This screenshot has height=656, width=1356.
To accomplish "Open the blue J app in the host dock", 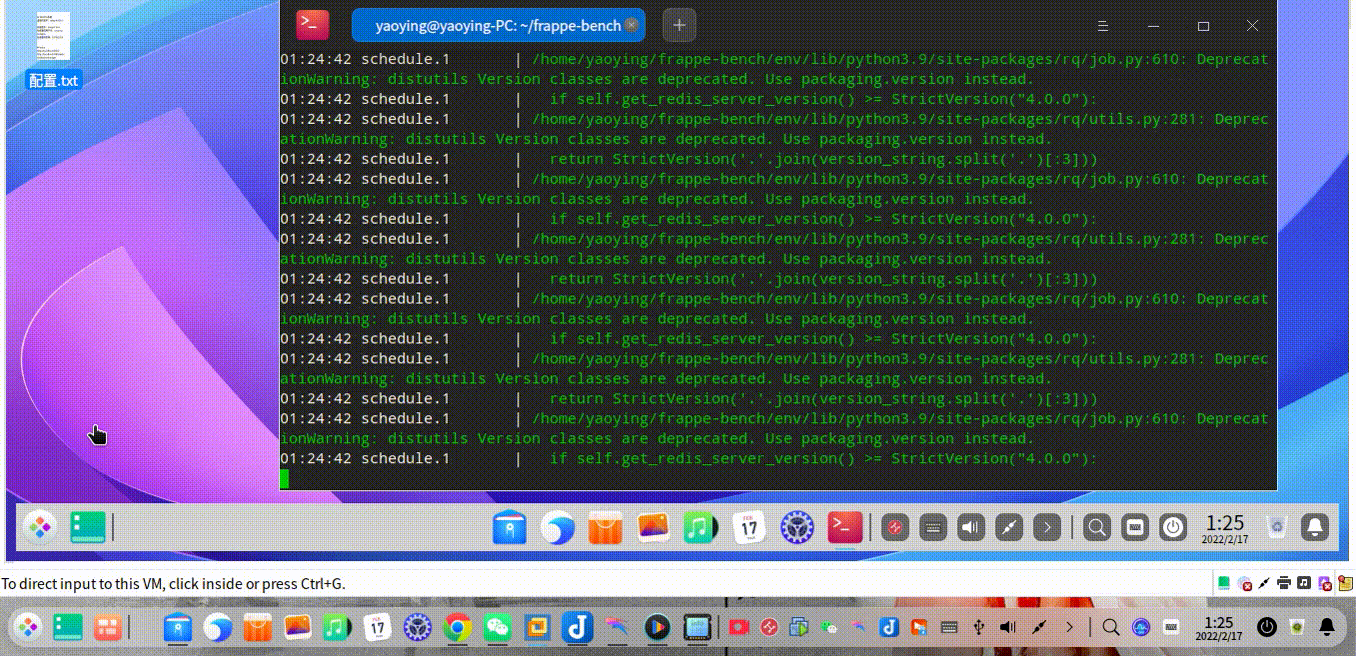I will [x=576, y=627].
